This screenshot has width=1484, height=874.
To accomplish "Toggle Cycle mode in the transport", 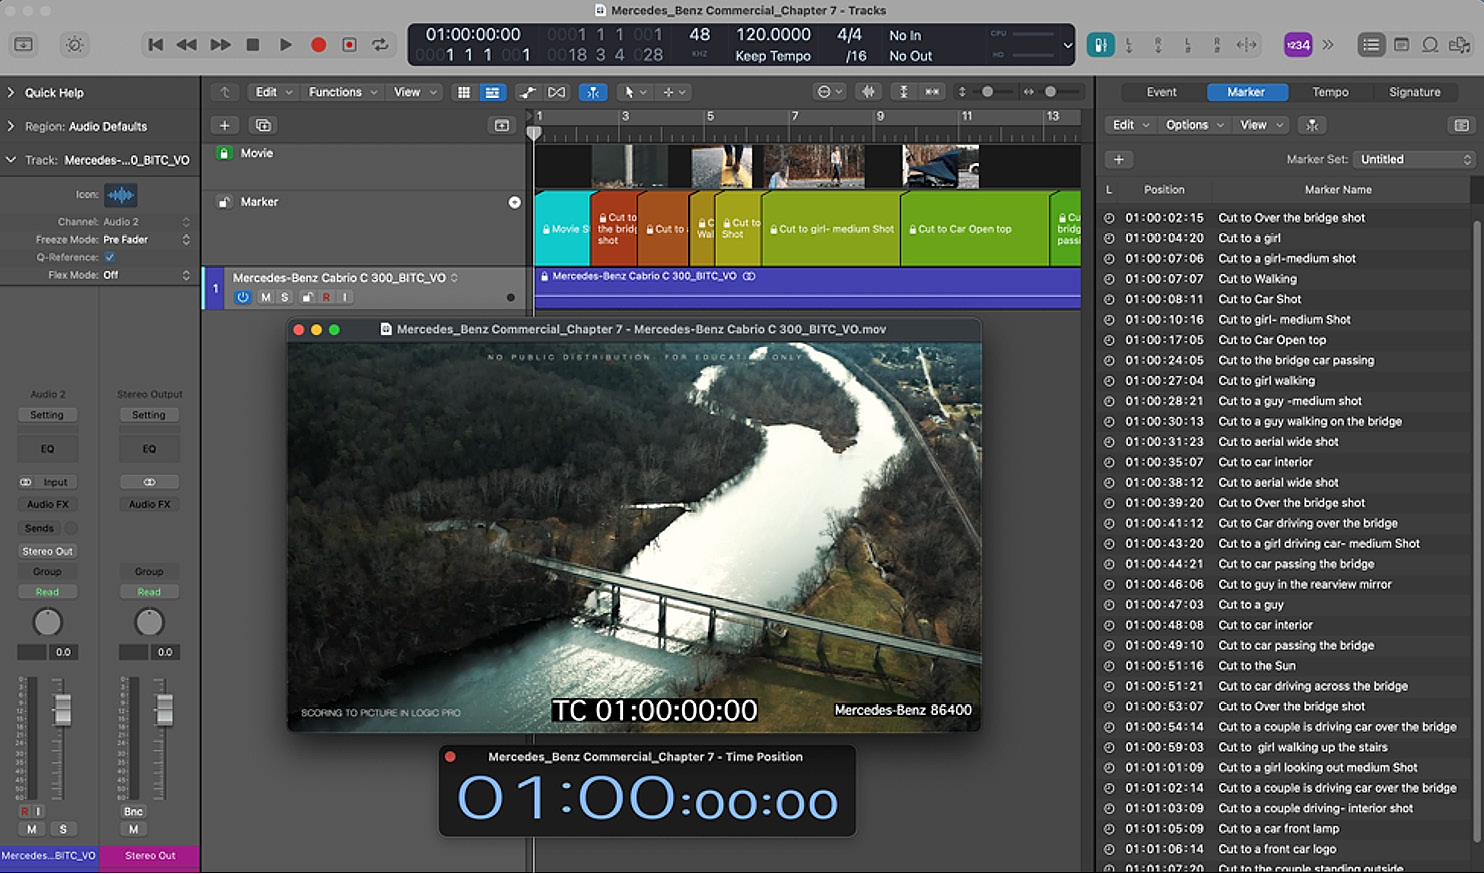I will coord(380,44).
